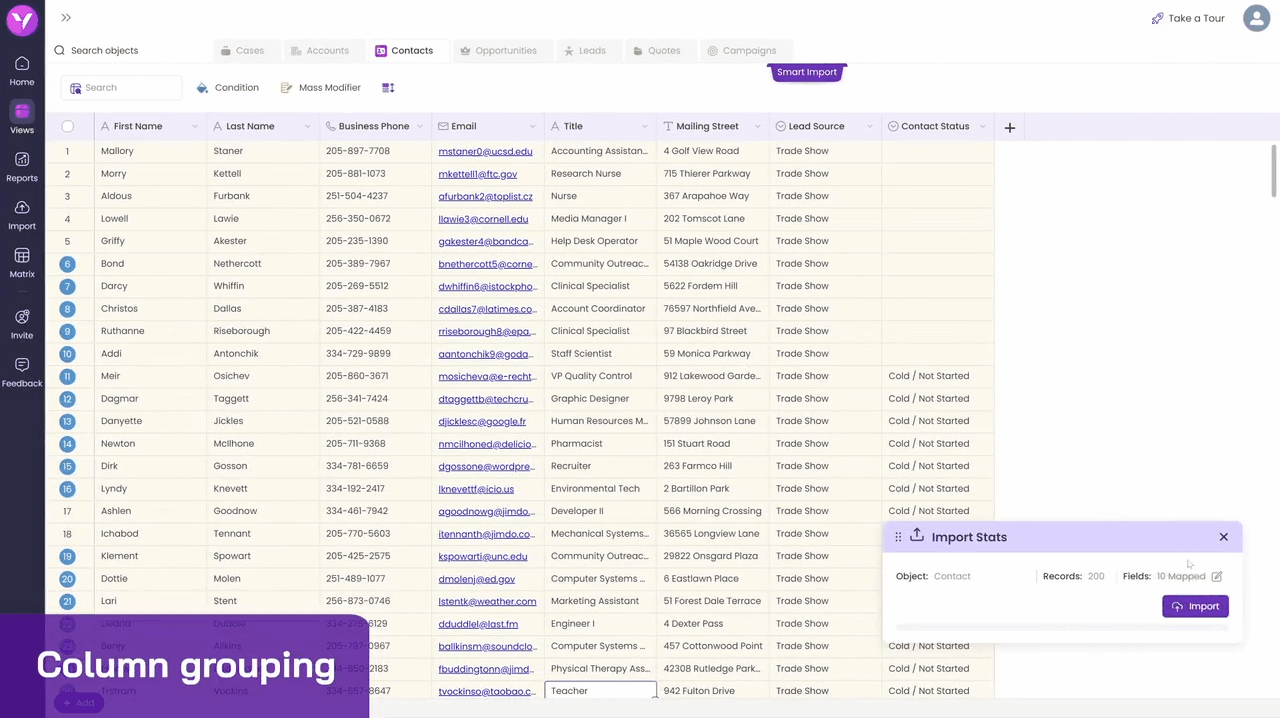
Task: Add a new column with plus icon
Action: (x=1010, y=127)
